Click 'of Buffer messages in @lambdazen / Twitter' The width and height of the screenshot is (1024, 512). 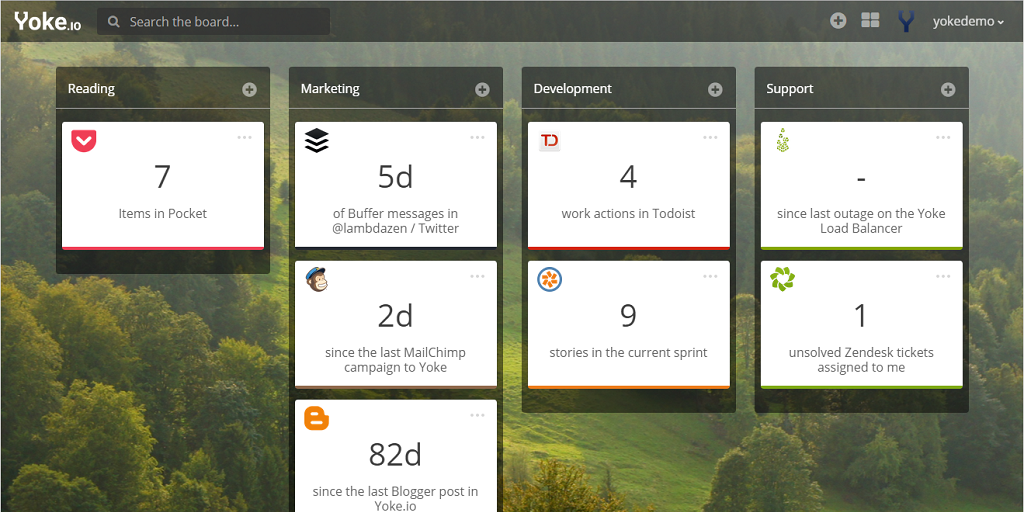coord(395,221)
